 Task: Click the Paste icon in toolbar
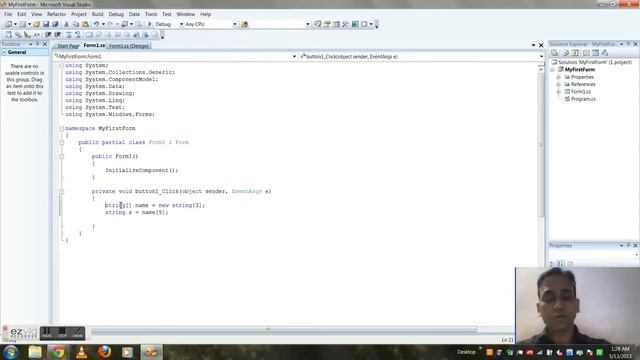click(85, 24)
